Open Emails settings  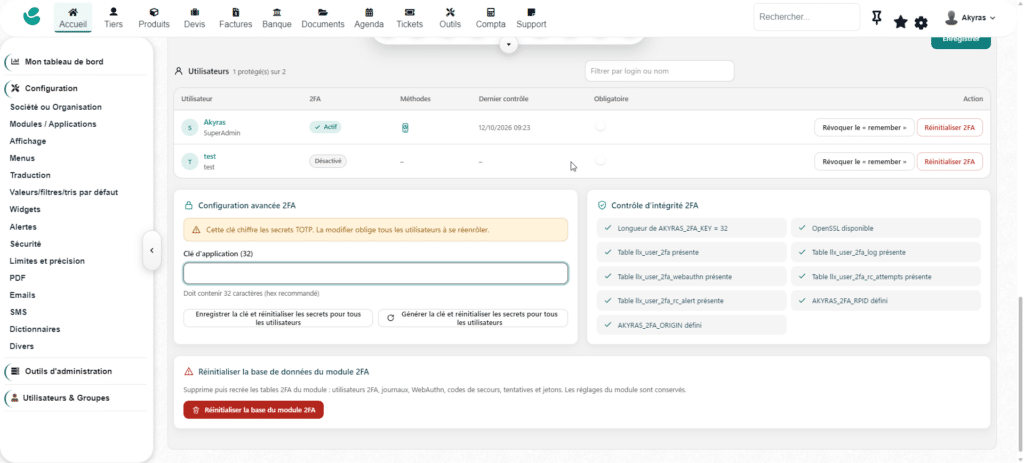click(x=22, y=295)
